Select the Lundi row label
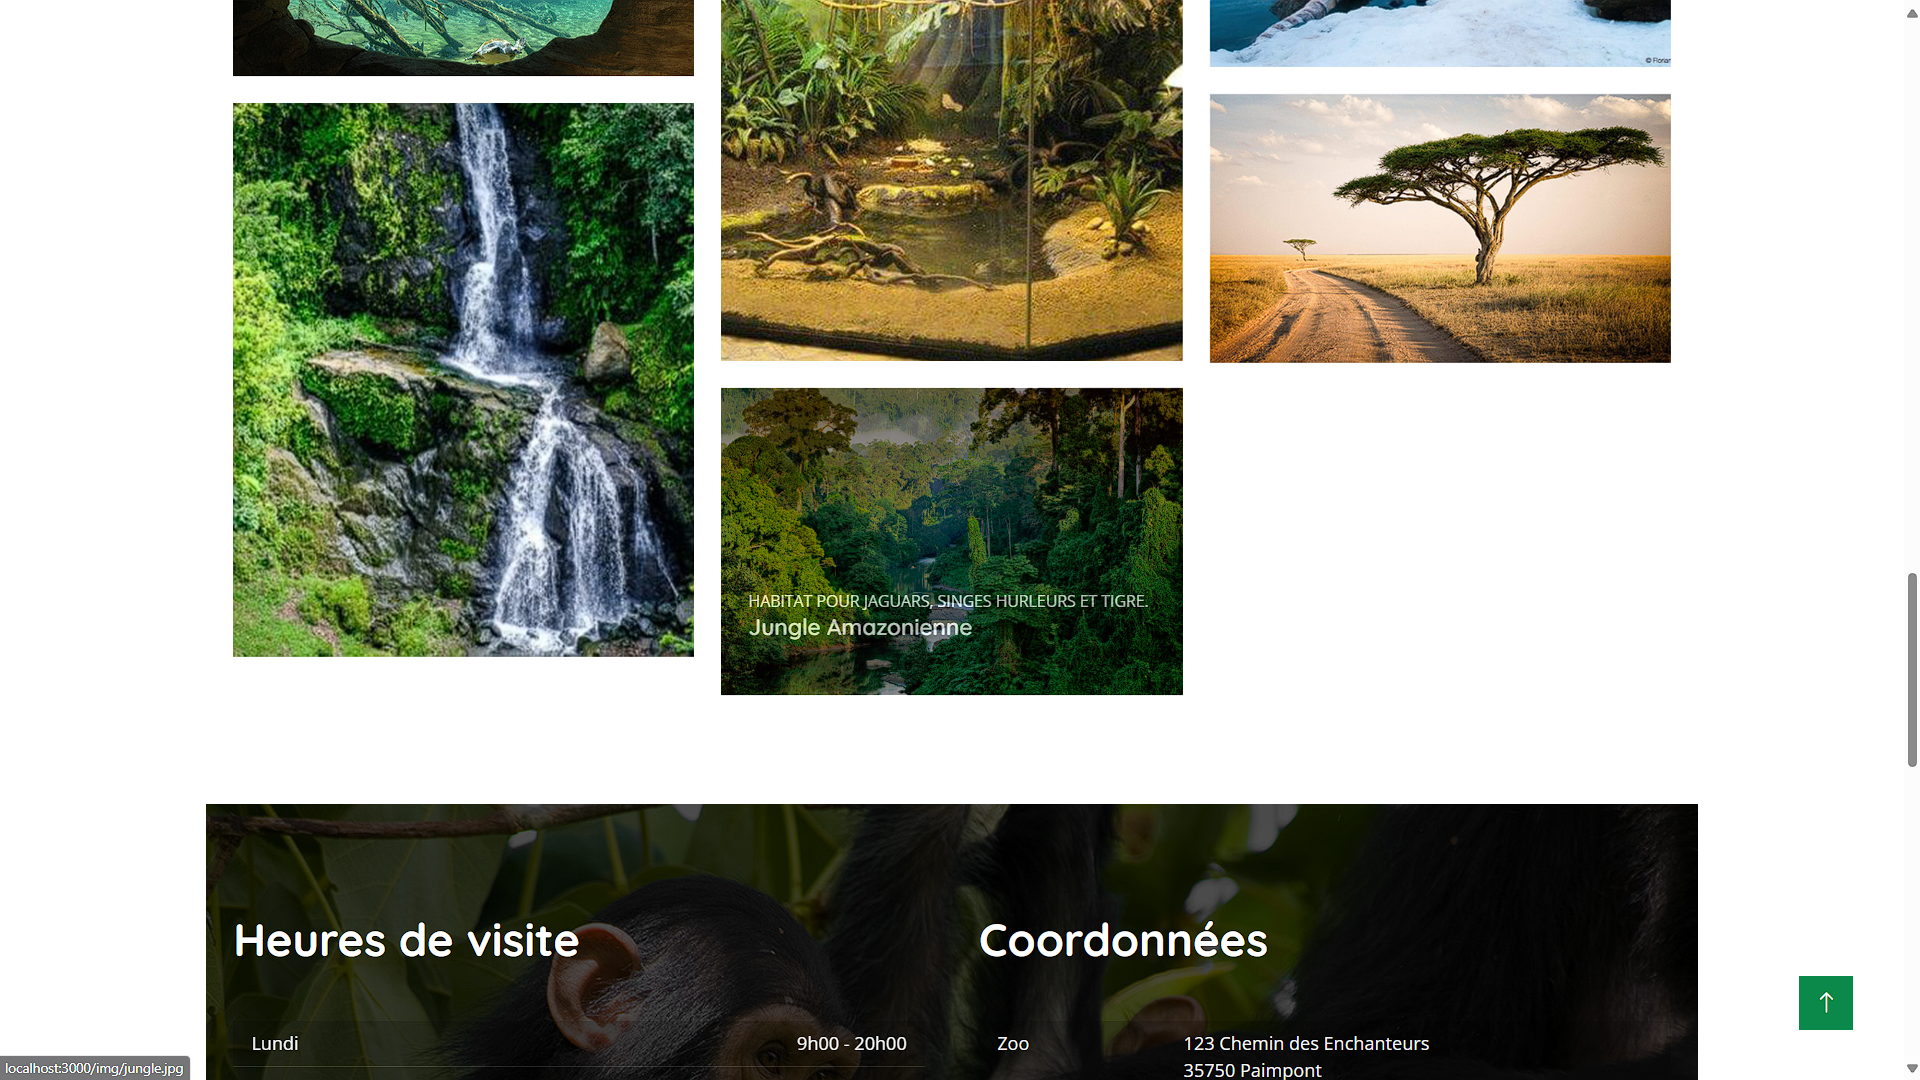Viewport: 1920px width, 1080px height. click(x=275, y=1043)
